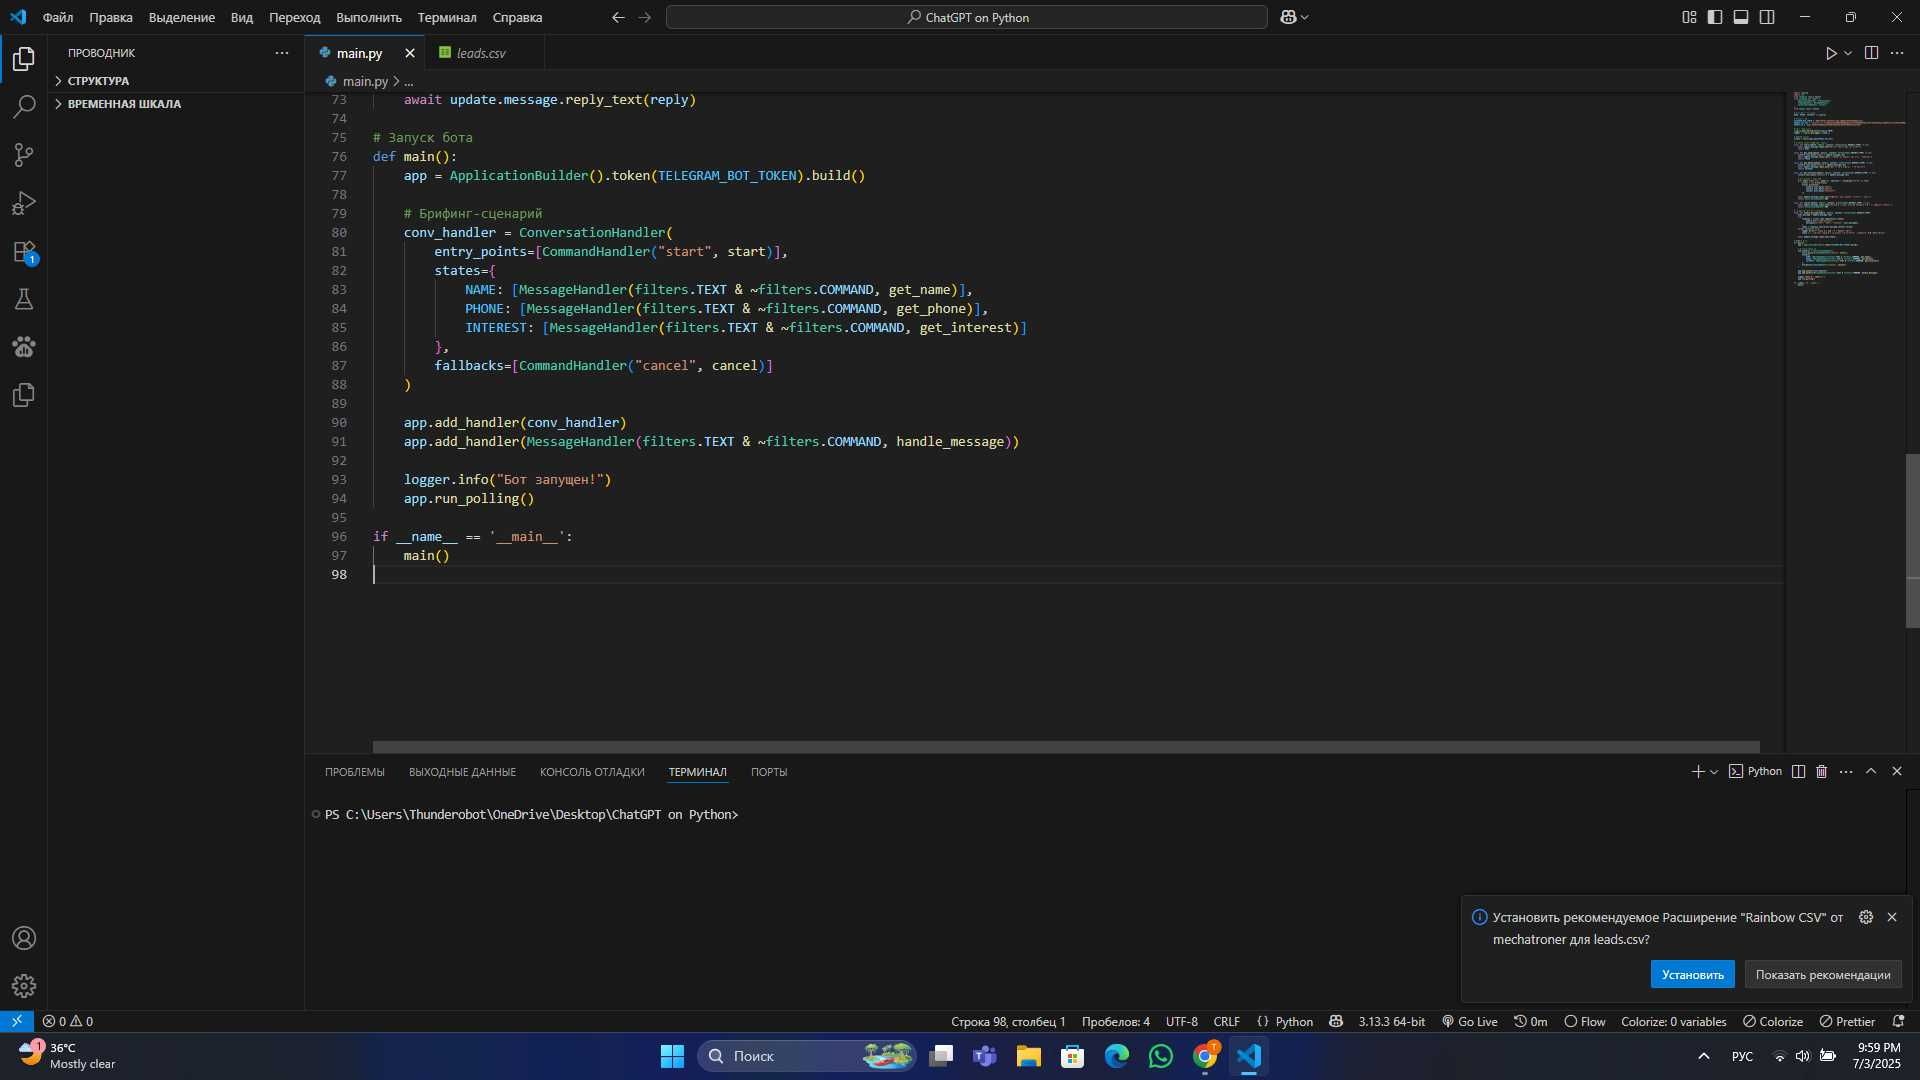This screenshot has height=1080, width=1920.
Task: Change indentation via Пробелы: 4
Action: [1116, 1021]
